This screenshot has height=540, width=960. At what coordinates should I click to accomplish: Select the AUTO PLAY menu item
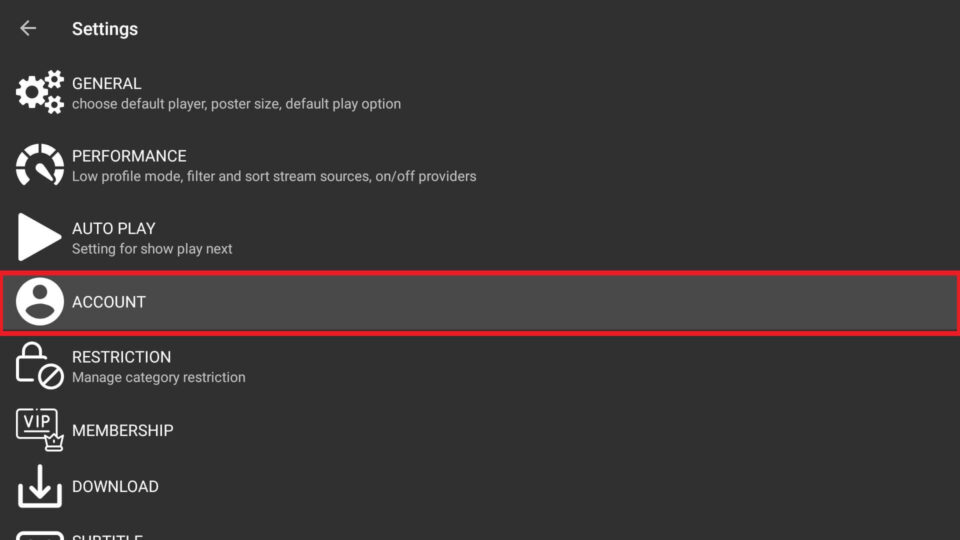click(480, 238)
